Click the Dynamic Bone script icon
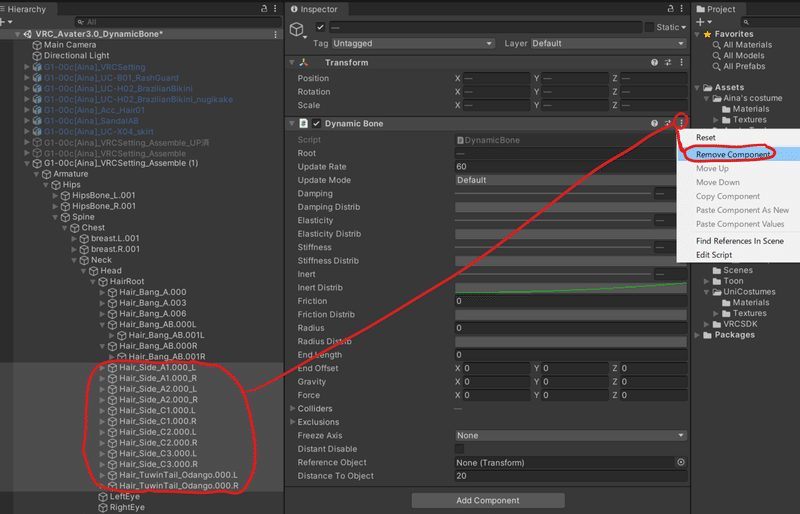The width and height of the screenshot is (800, 514). click(x=304, y=124)
